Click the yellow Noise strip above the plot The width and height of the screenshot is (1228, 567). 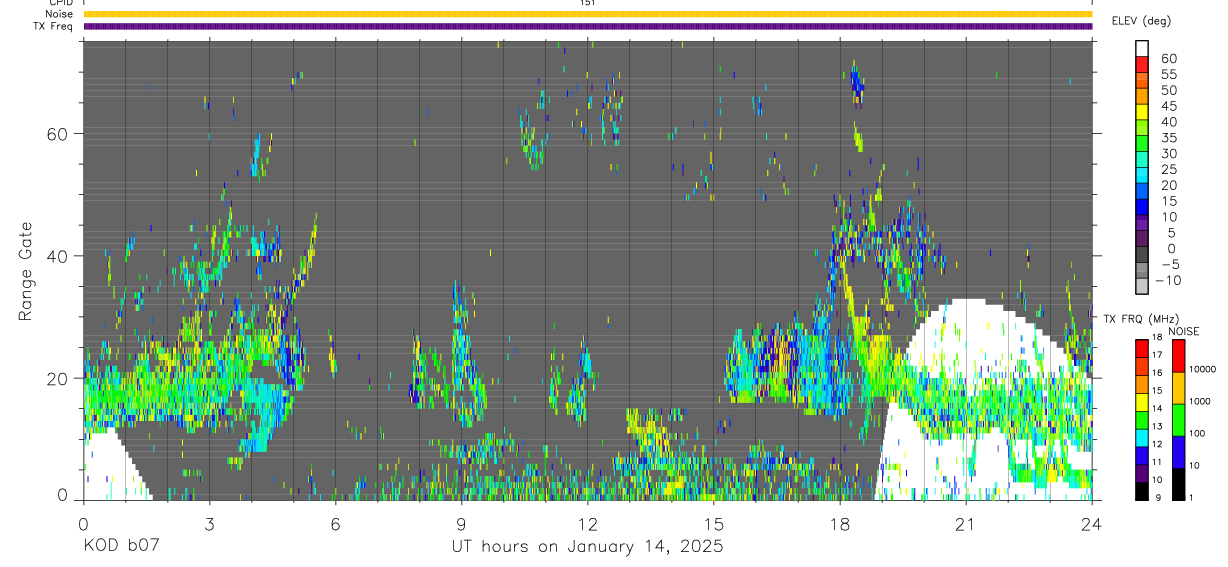click(587, 14)
